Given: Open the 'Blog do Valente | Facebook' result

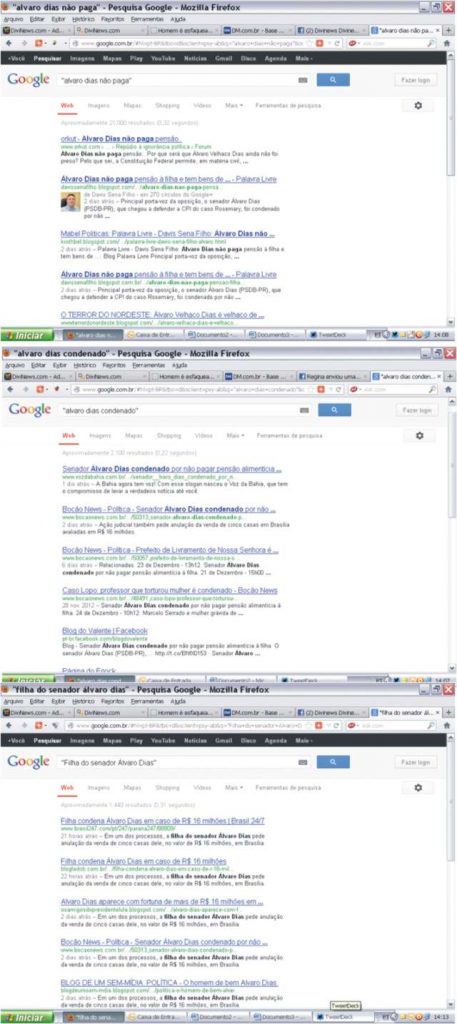Looking at the screenshot, I should coord(105,630).
